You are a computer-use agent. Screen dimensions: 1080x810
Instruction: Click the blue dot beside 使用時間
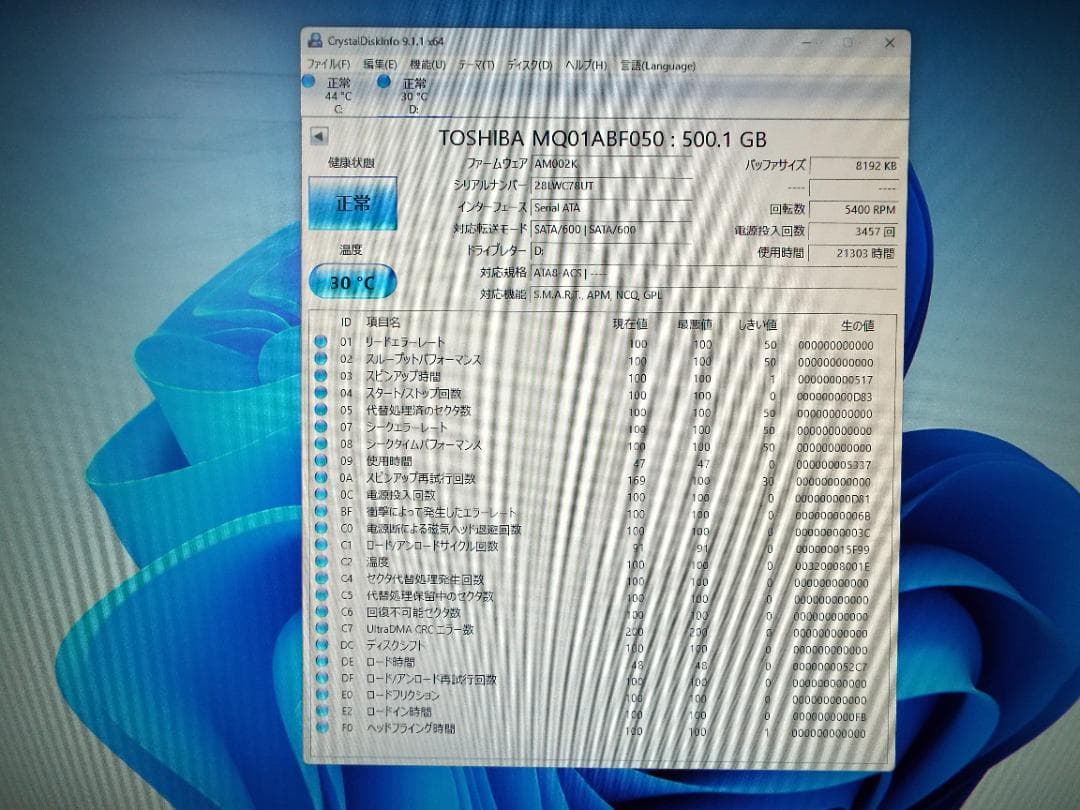pyautogui.click(x=321, y=462)
